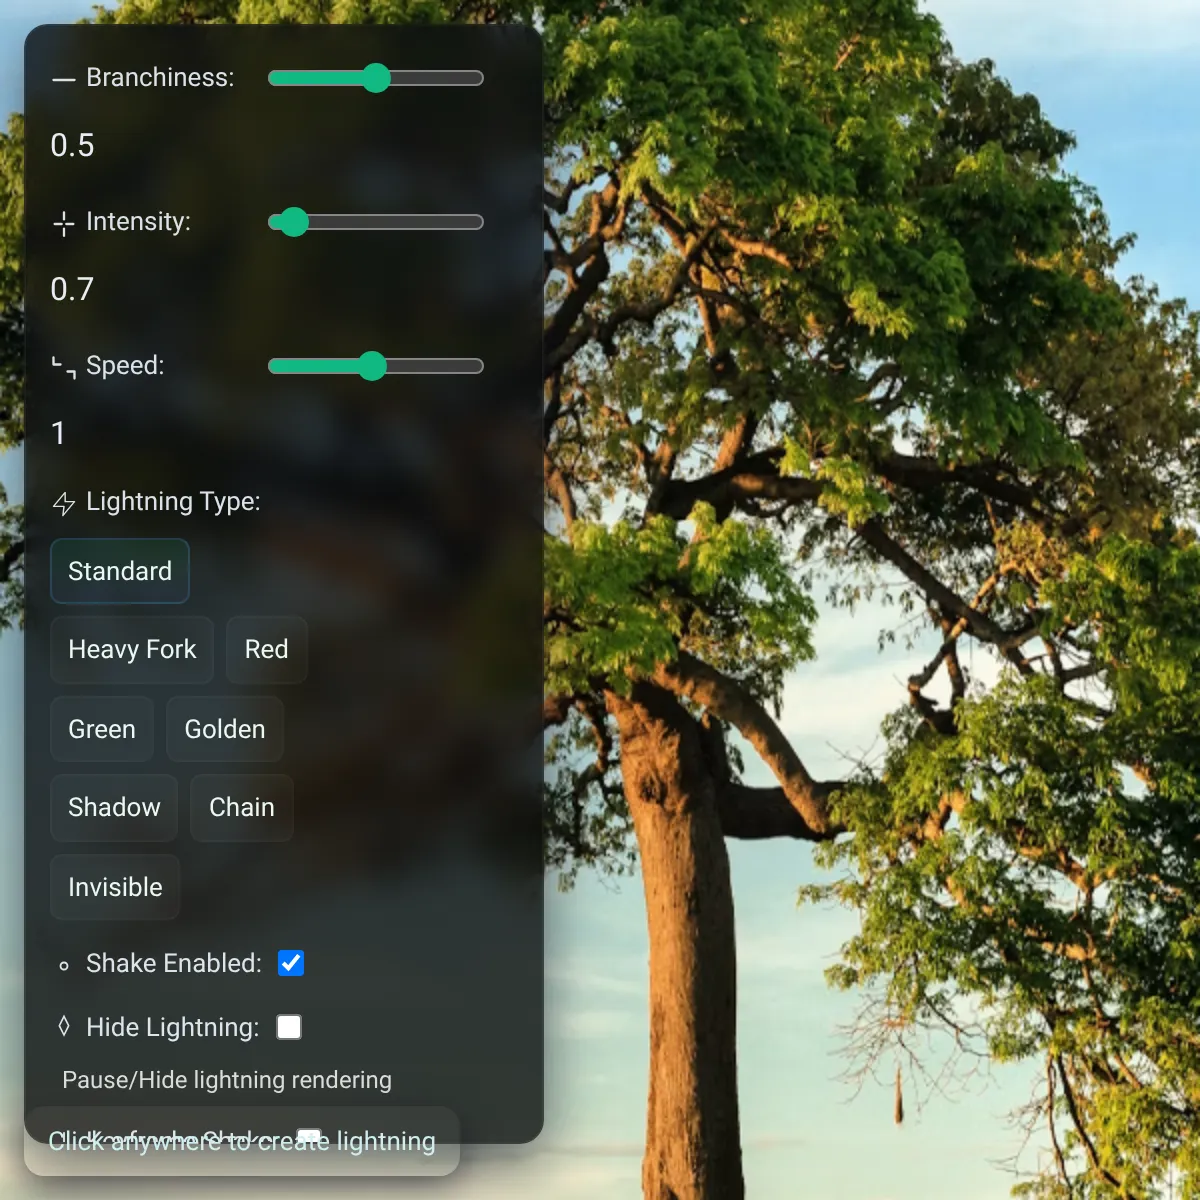This screenshot has height=1200, width=1200.
Task: Switch lightning type to Red
Action: [x=267, y=650]
